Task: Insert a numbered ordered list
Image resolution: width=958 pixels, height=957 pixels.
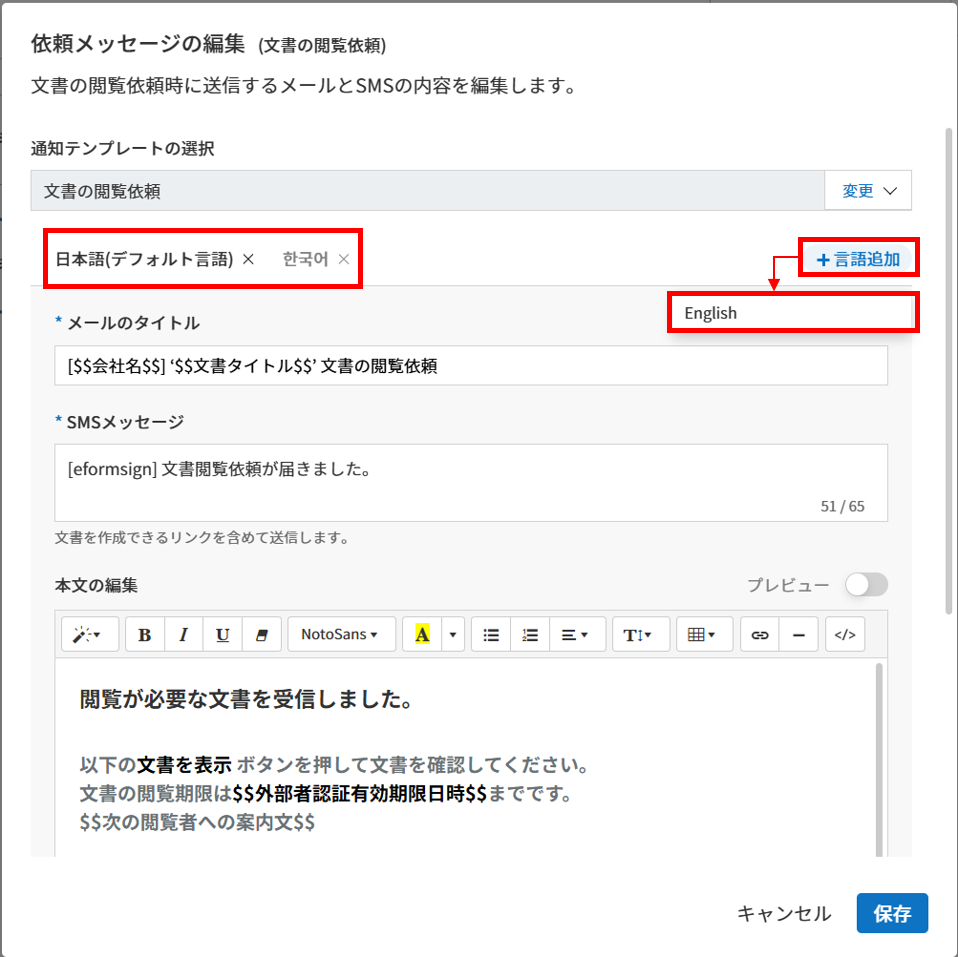Action: pyautogui.click(x=530, y=635)
